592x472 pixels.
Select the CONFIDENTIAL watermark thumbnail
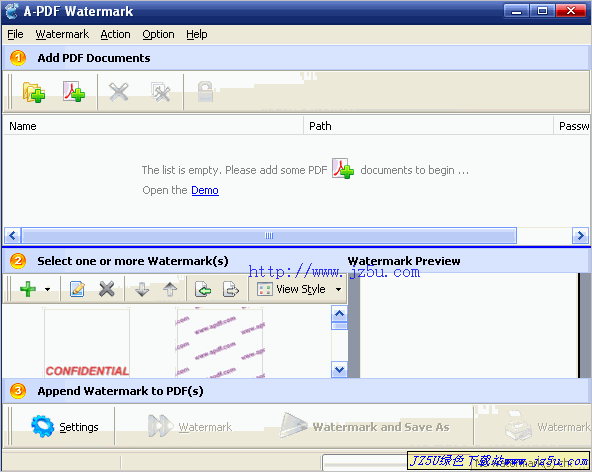coord(87,343)
